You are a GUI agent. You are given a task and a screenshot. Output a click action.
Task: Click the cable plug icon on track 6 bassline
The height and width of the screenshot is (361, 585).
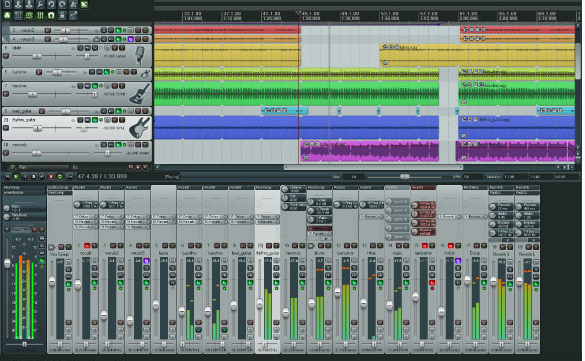coord(145,74)
